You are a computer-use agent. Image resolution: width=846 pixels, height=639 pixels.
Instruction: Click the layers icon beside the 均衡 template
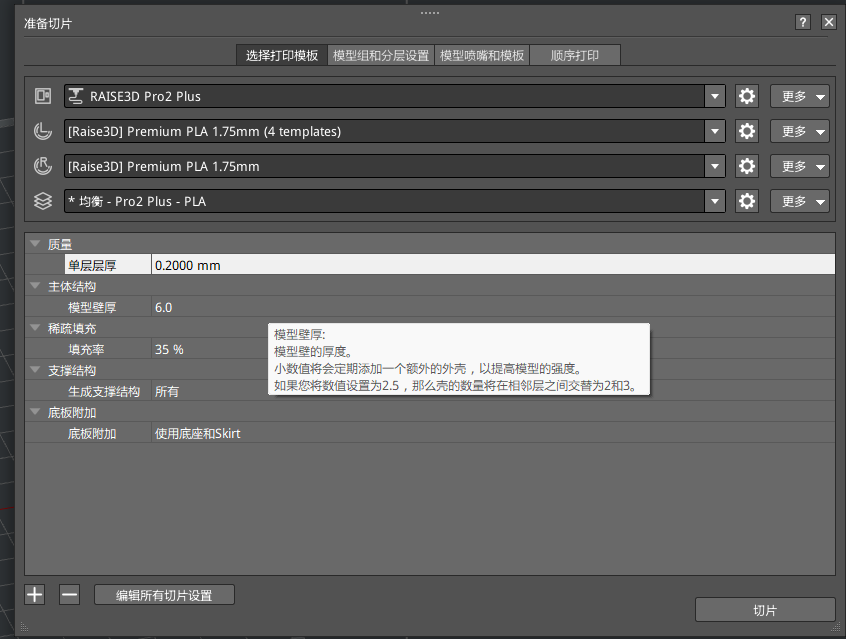[x=43, y=201]
